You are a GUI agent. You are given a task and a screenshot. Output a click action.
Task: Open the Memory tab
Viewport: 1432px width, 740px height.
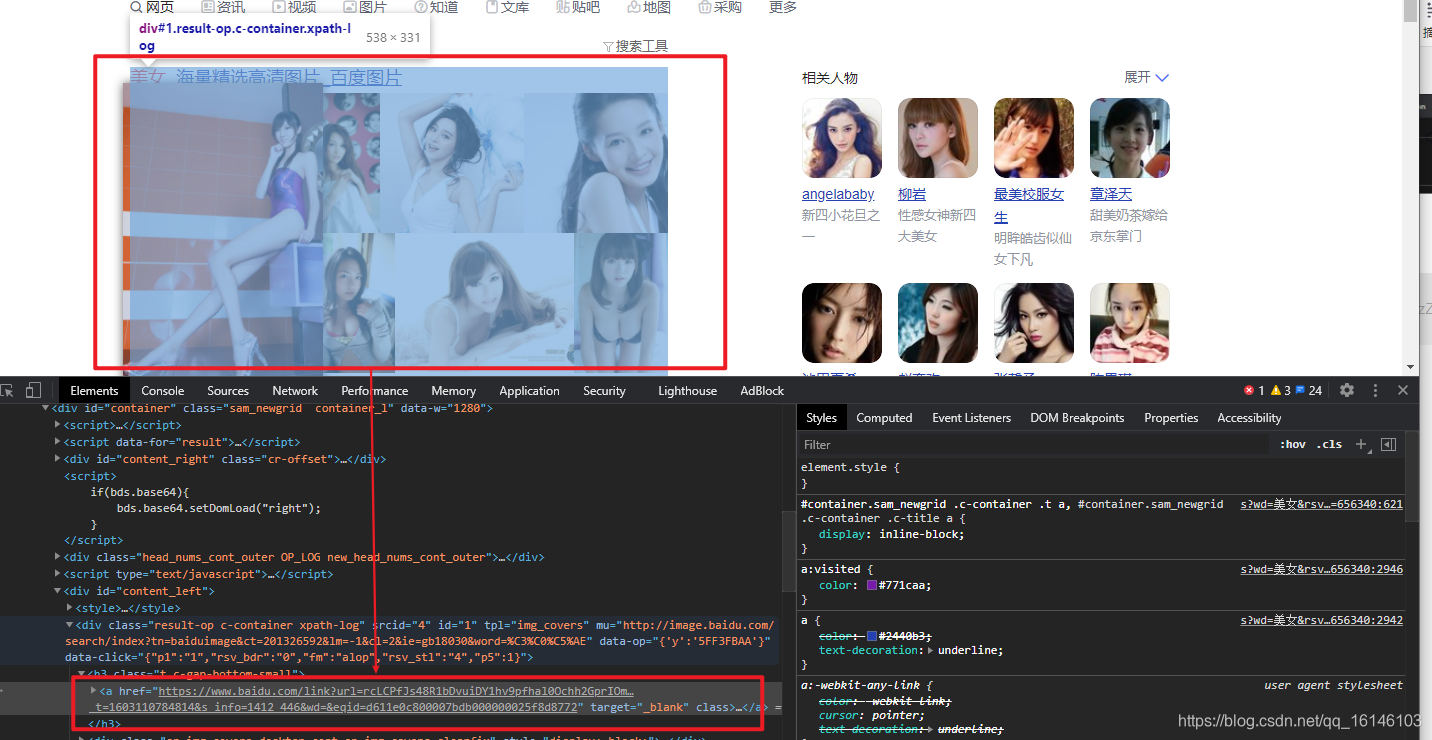pyautogui.click(x=453, y=391)
